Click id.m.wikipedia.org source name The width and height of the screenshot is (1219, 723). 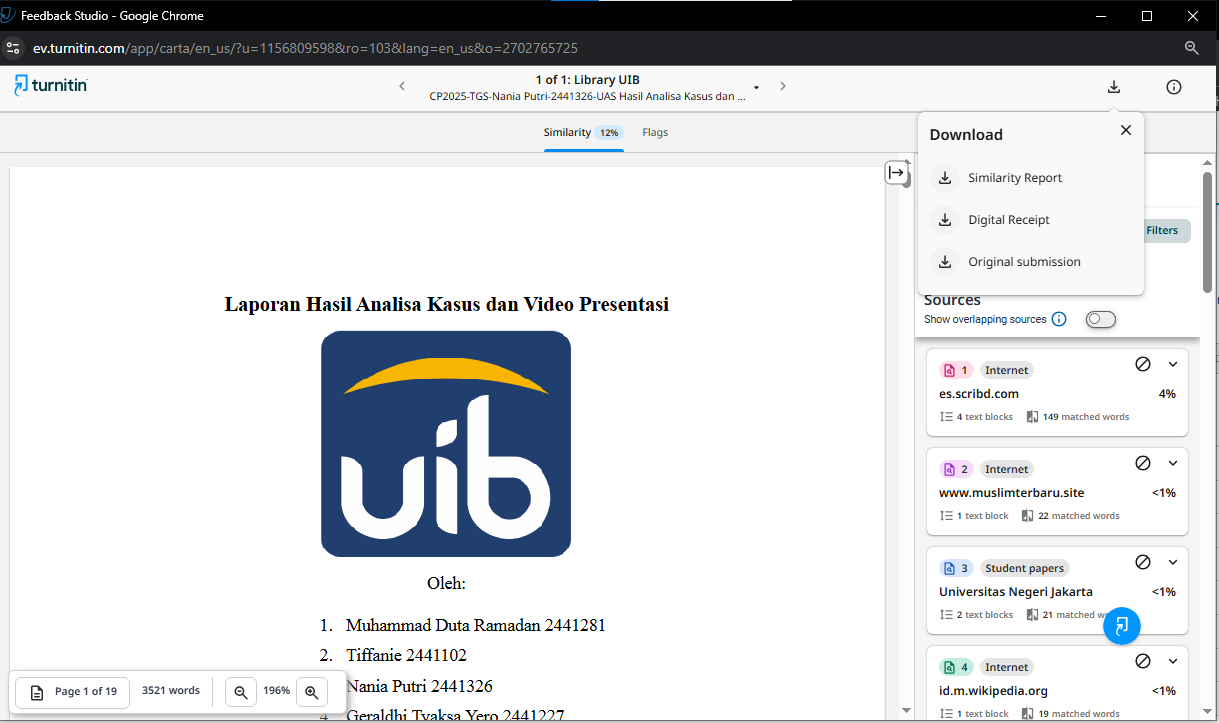(992, 691)
